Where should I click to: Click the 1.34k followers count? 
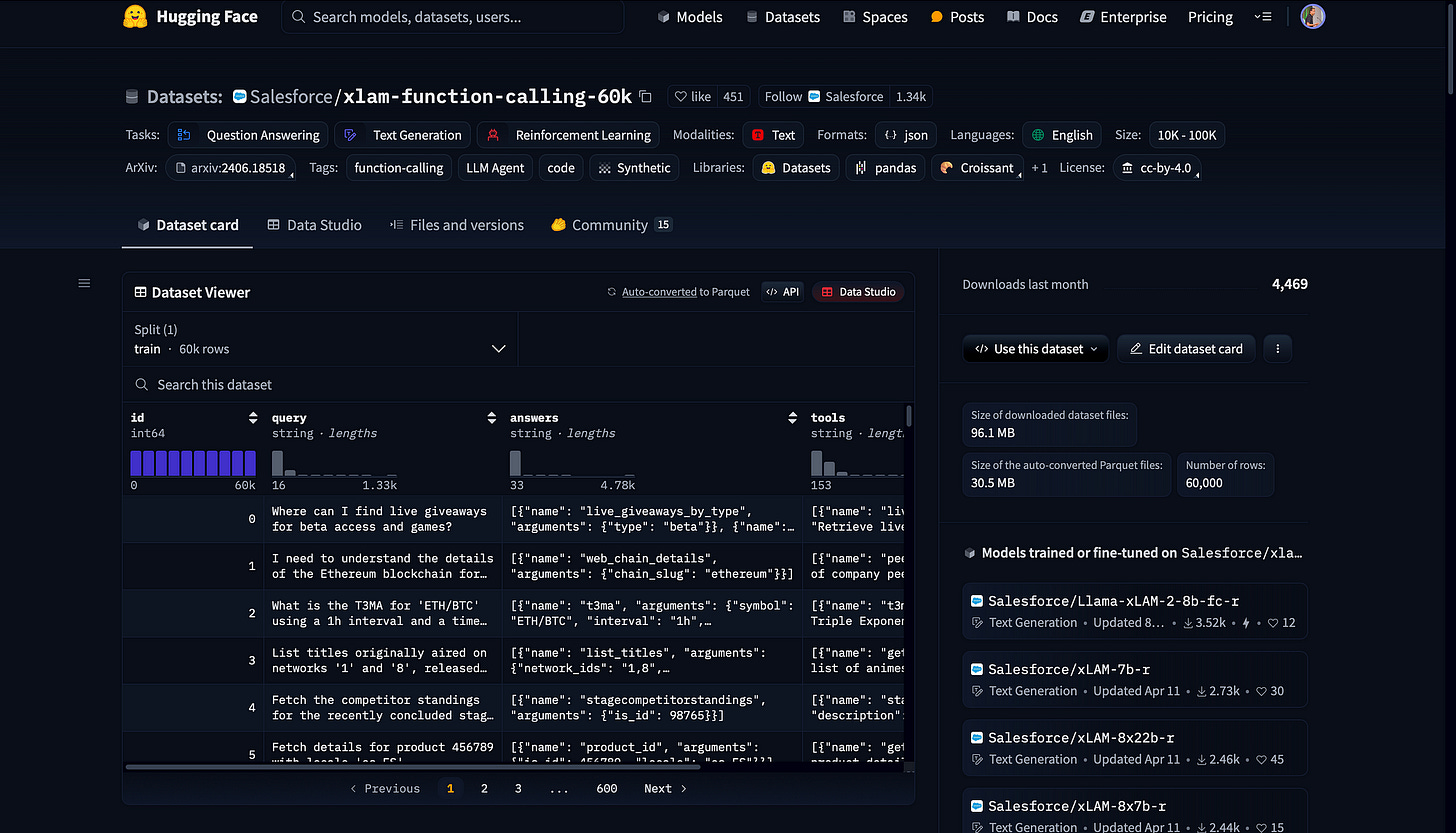pos(911,97)
